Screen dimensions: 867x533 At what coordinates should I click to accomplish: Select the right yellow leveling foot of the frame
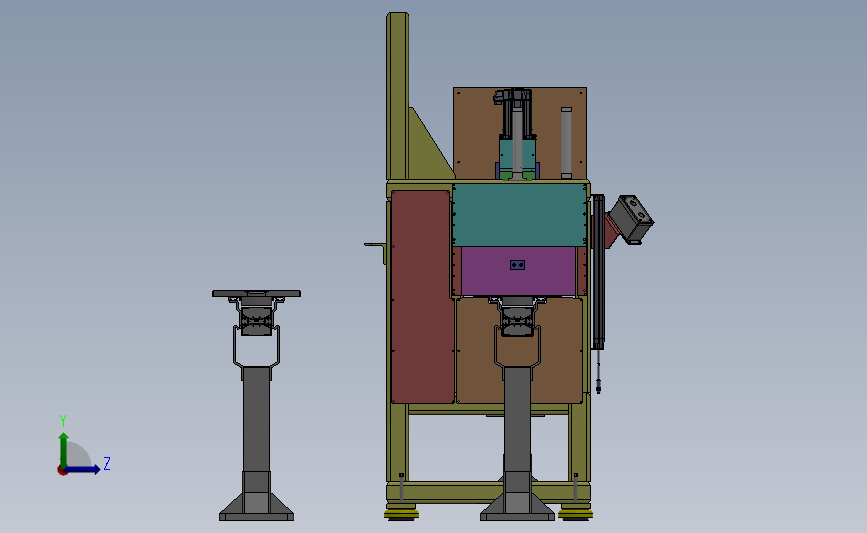576,514
